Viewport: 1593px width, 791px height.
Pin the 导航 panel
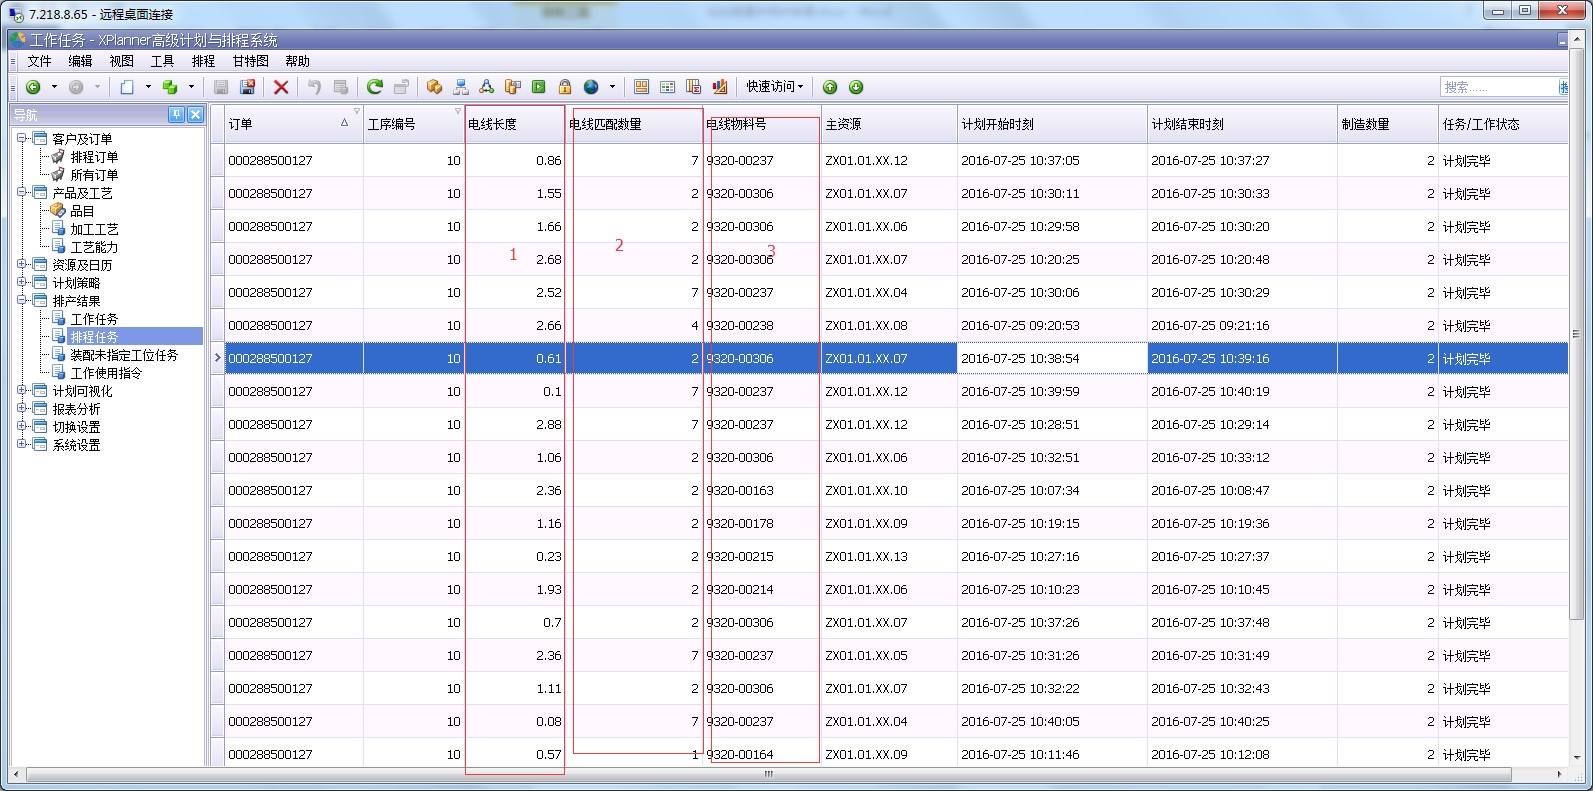click(176, 115)
